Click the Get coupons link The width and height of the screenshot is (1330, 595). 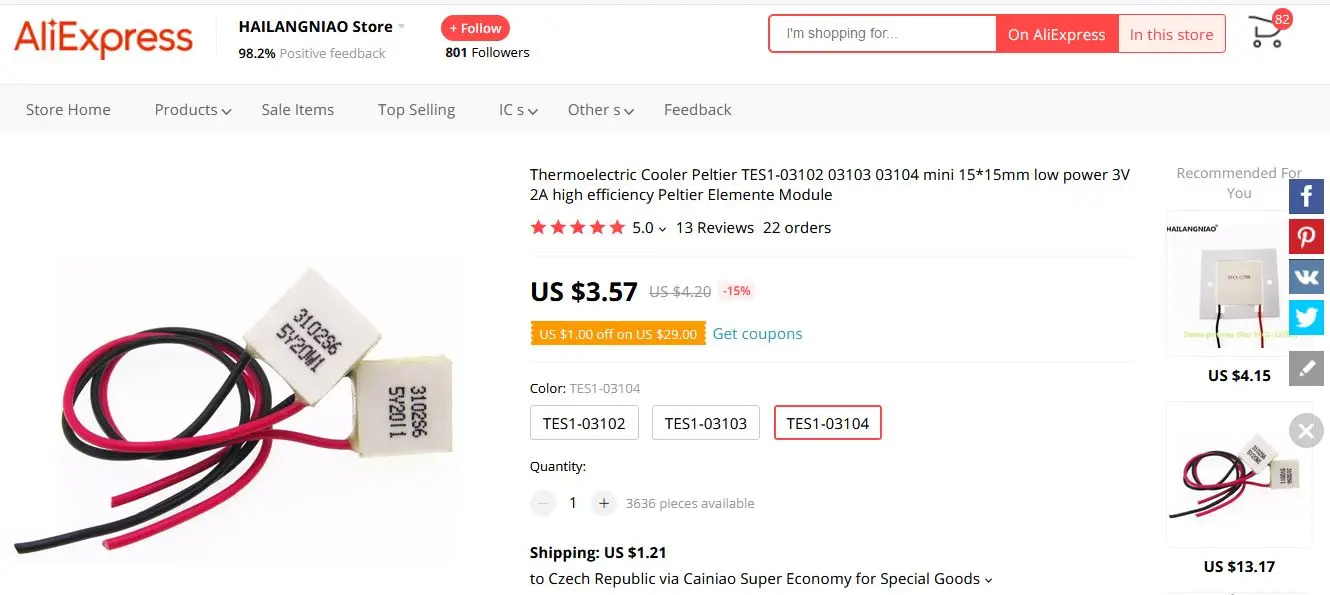757,334
